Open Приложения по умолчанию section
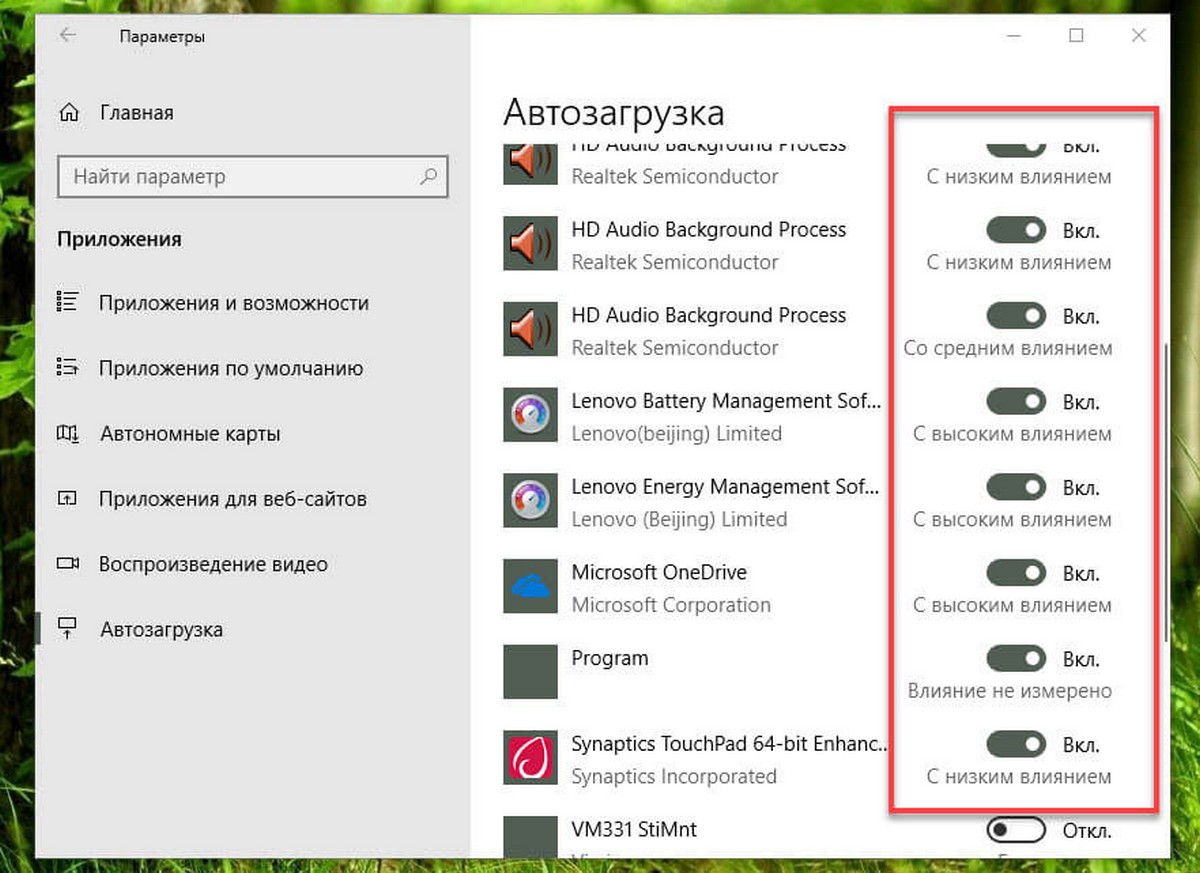The height and width of the screenshot is (873, 1200). coord(231,368)
